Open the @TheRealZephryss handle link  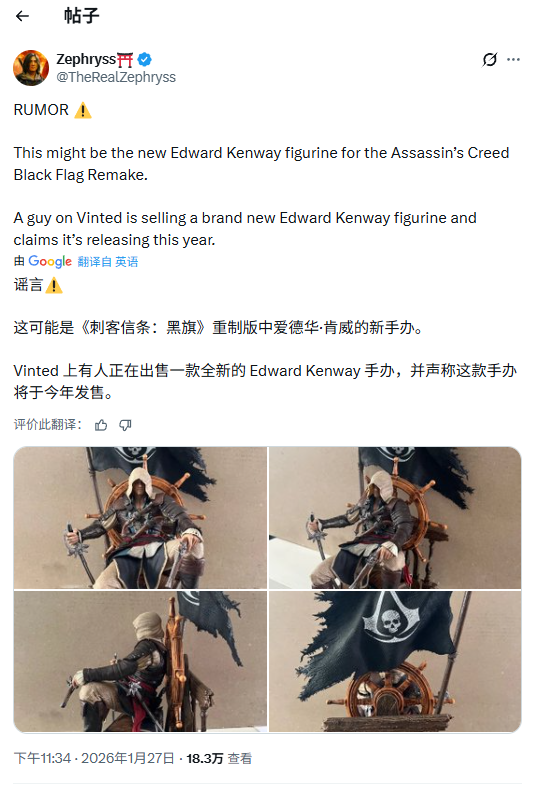coord(116,77)
